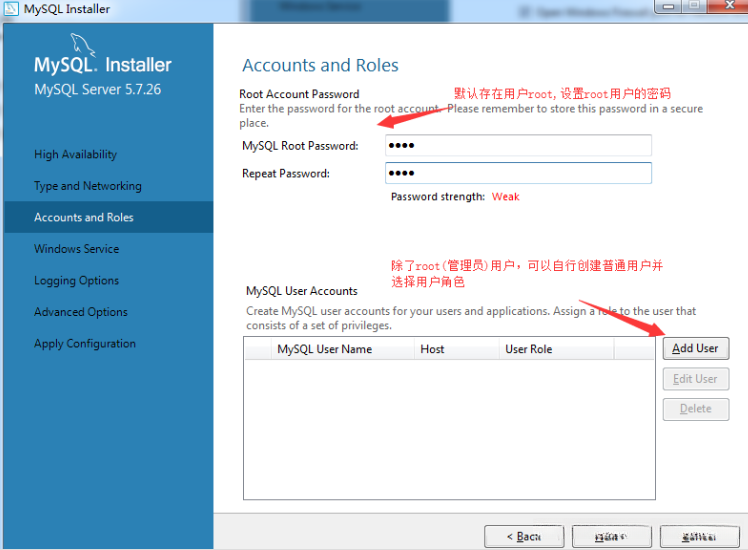Jump to Logging Options step
This screenshot has width=748, height=550.
click(x=76, y=280)
